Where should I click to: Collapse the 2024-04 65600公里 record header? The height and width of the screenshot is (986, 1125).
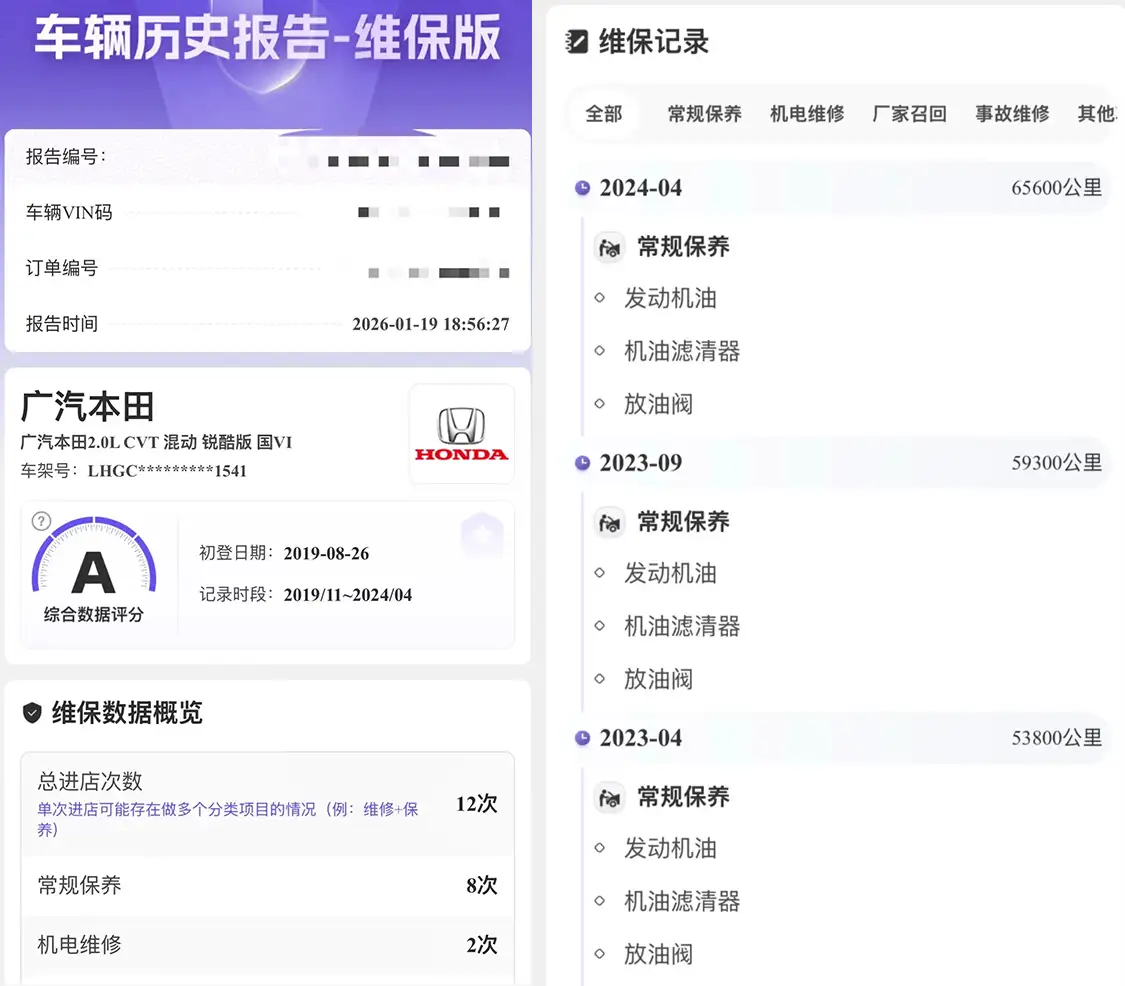pyautogui.click(x=839, y=188)
